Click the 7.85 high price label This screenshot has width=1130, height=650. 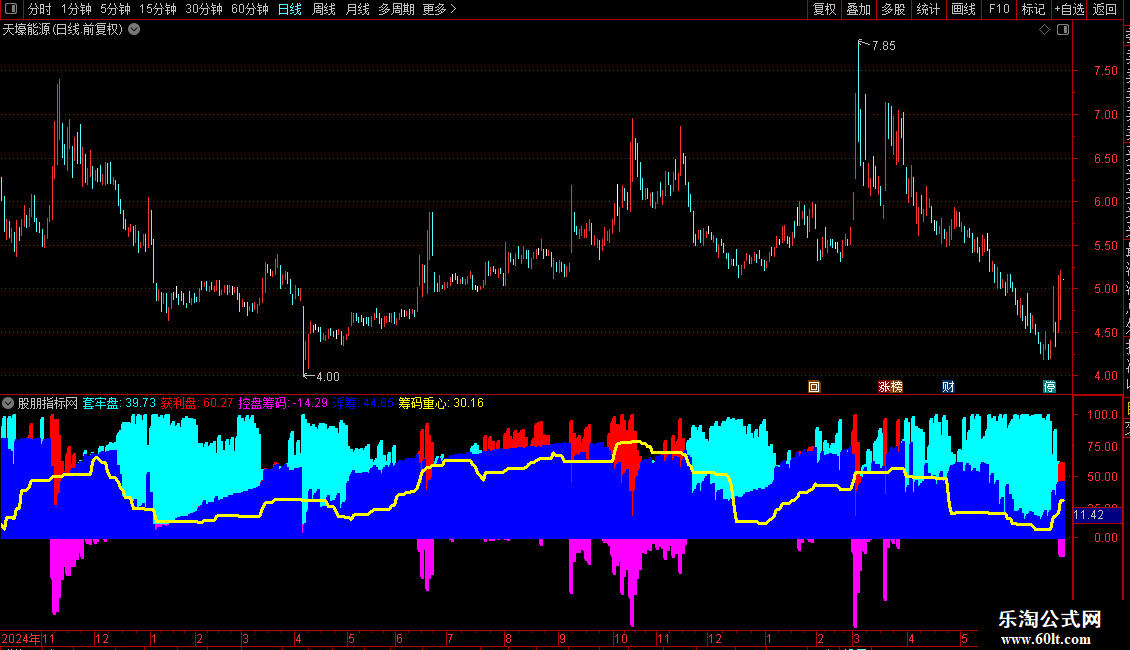pos(884,46)
